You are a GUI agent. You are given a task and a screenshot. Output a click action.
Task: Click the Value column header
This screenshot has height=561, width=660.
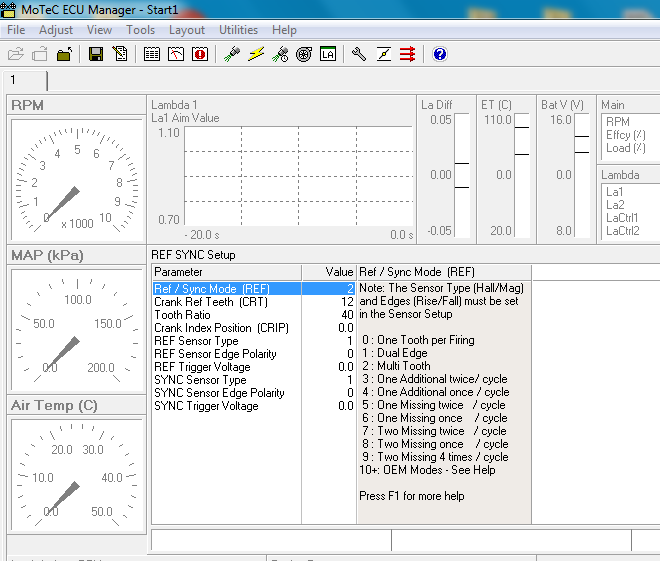coord(329,272)
